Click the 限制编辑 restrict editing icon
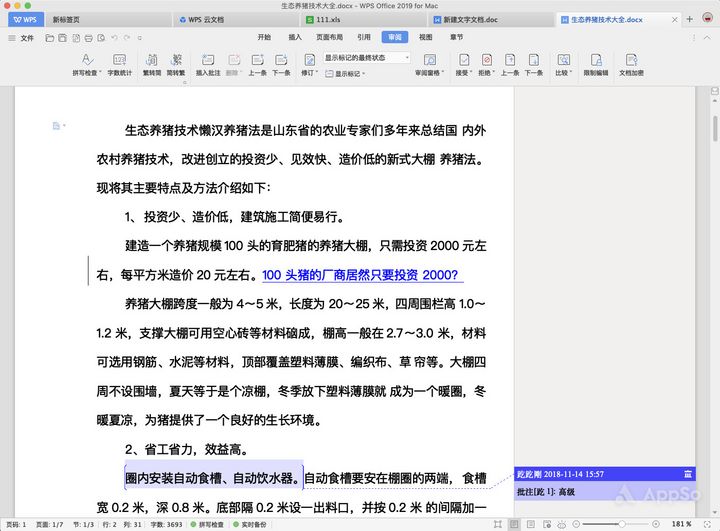Viewport: 720px width, 531px height. [595, 60]
